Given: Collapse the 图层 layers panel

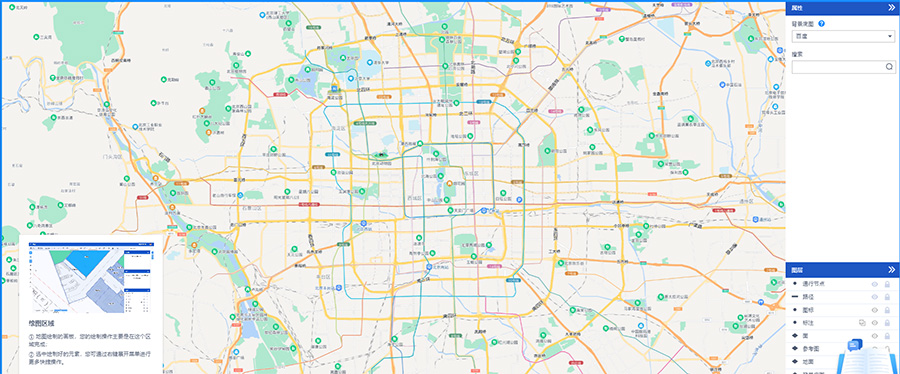Looking at the screenshot, I should [891, 270].
